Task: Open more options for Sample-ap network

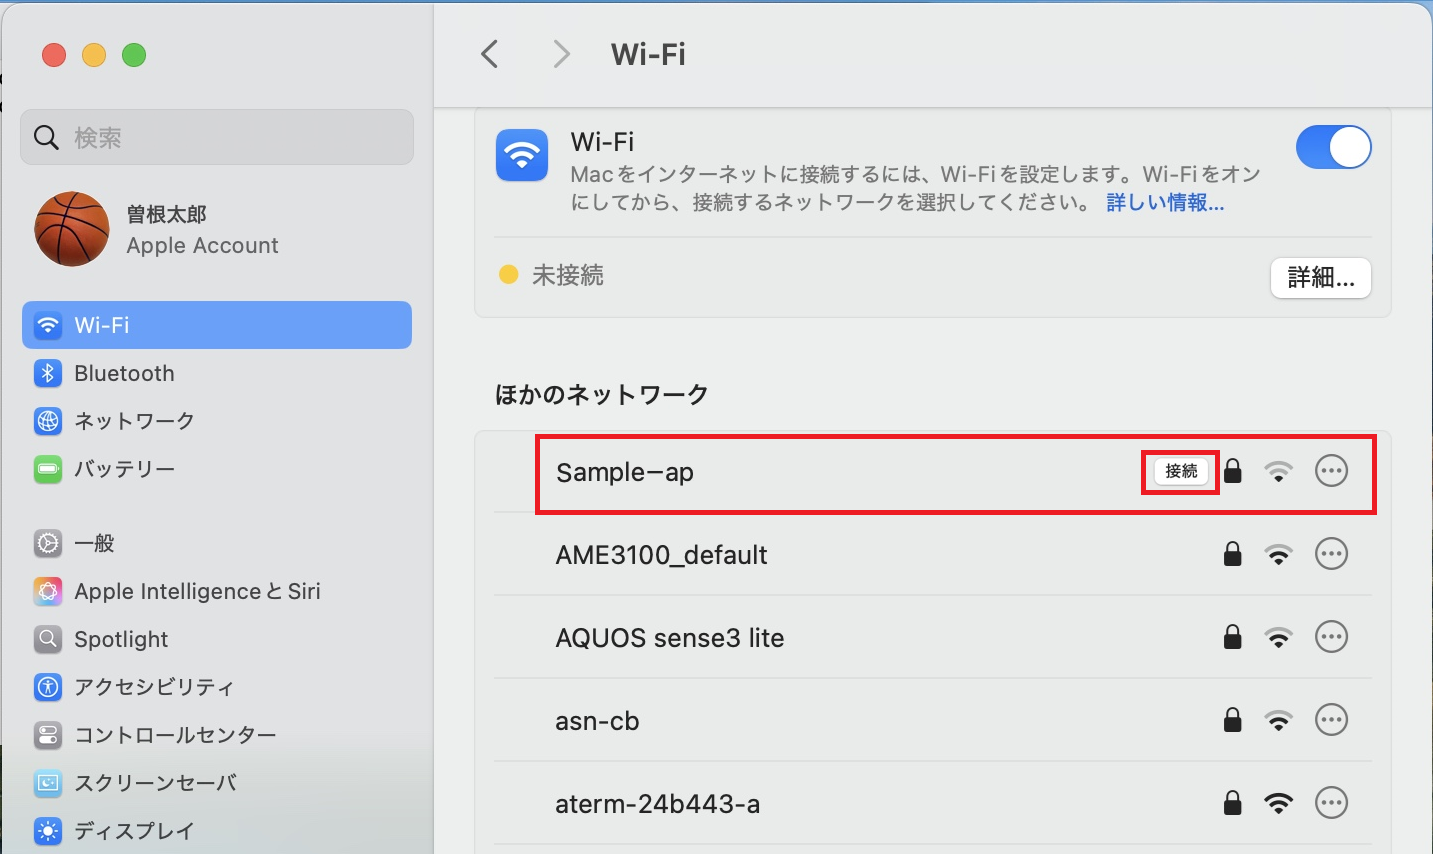Action: pos(1331,471)
